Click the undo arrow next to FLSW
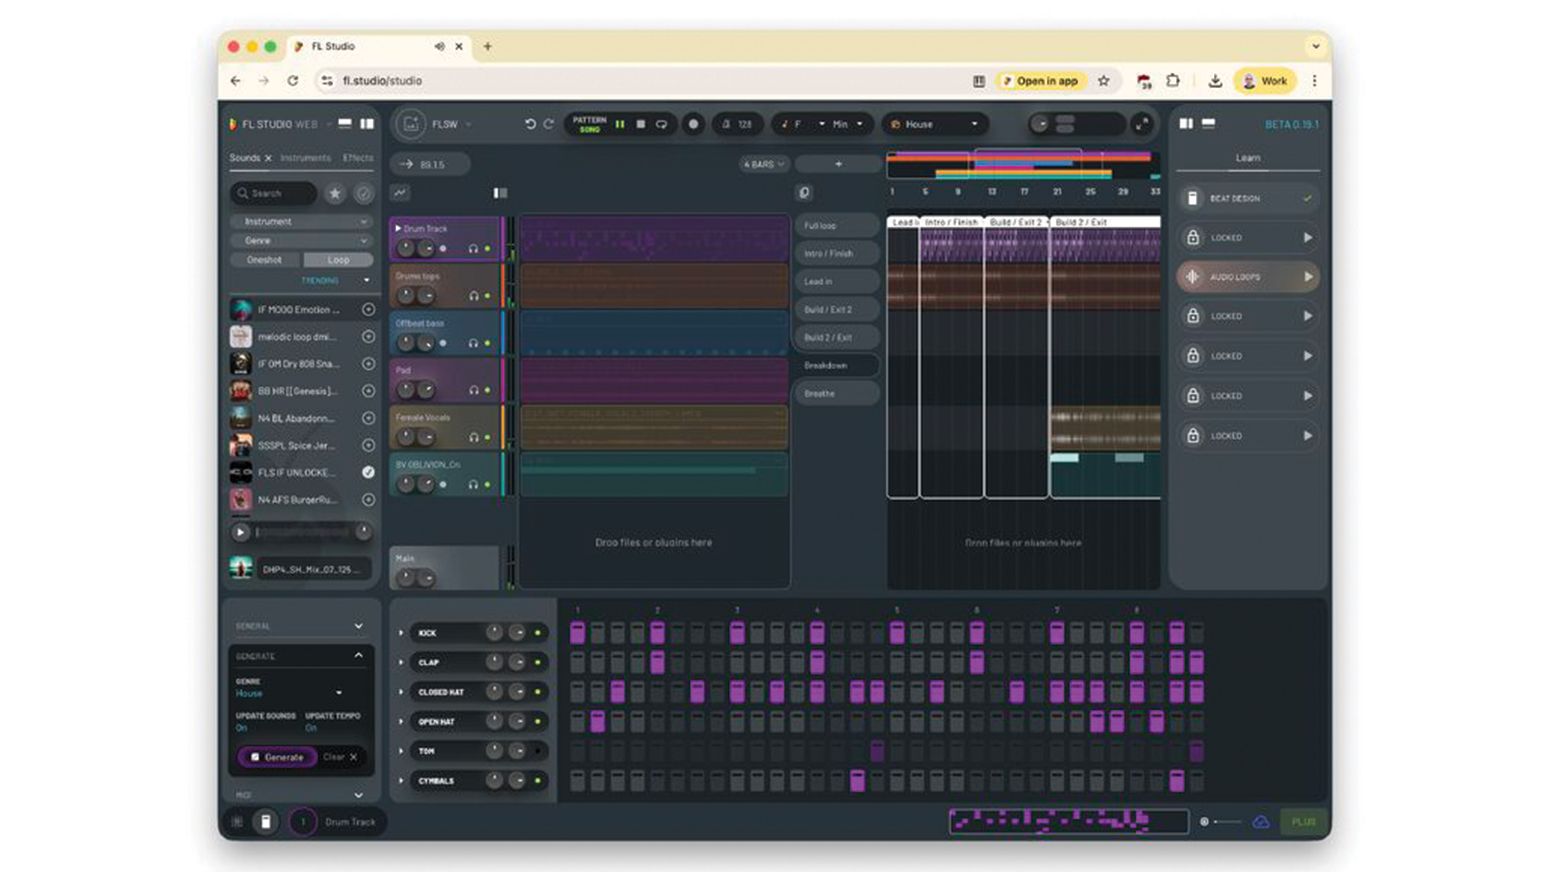Screen dimensions: 1550x872 [530, 124]
